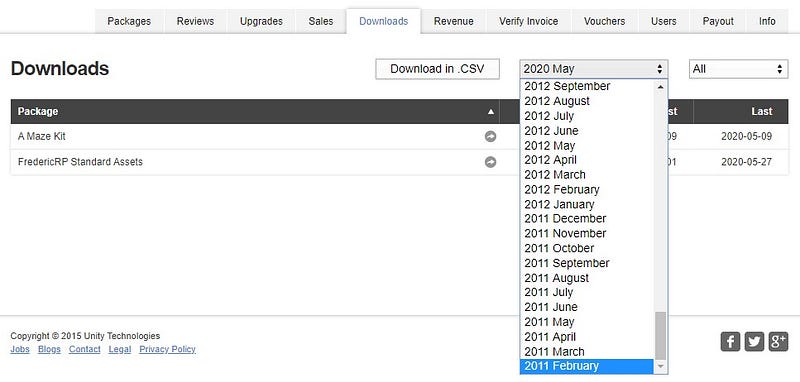Open the Vouchers tab
Image resolution: width=800 pixels, height=382 pixels.
pos(605,21)
